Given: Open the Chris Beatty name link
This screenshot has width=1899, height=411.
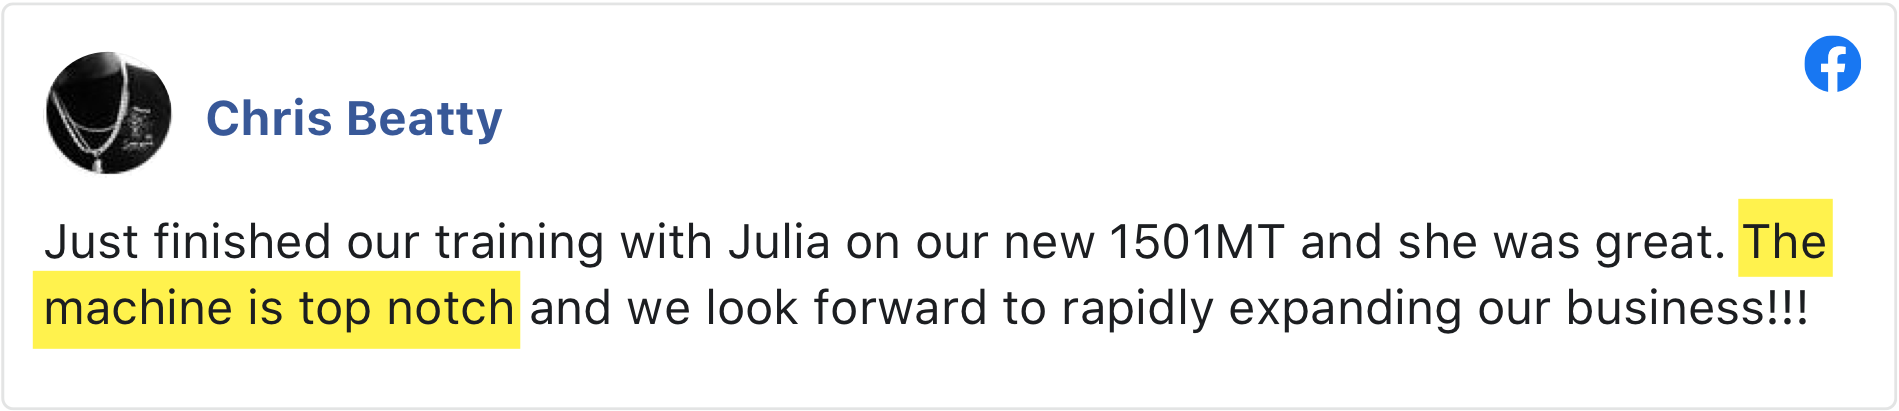Looking at the screenshot, I should click(x=354, y=119).
